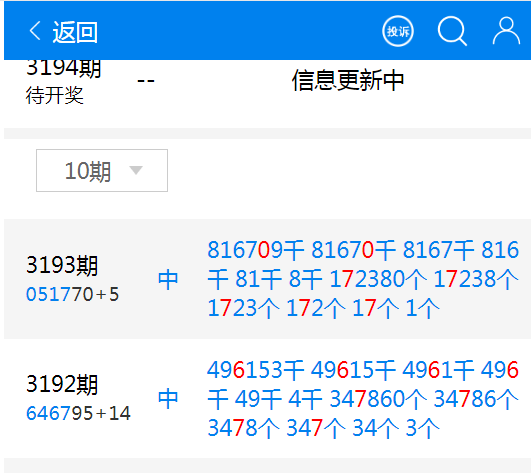Open search with the magnifier icon
Image resolution: width=531 pixels, height=473 pixels.
pyautogui.click(x=452, y=31)
